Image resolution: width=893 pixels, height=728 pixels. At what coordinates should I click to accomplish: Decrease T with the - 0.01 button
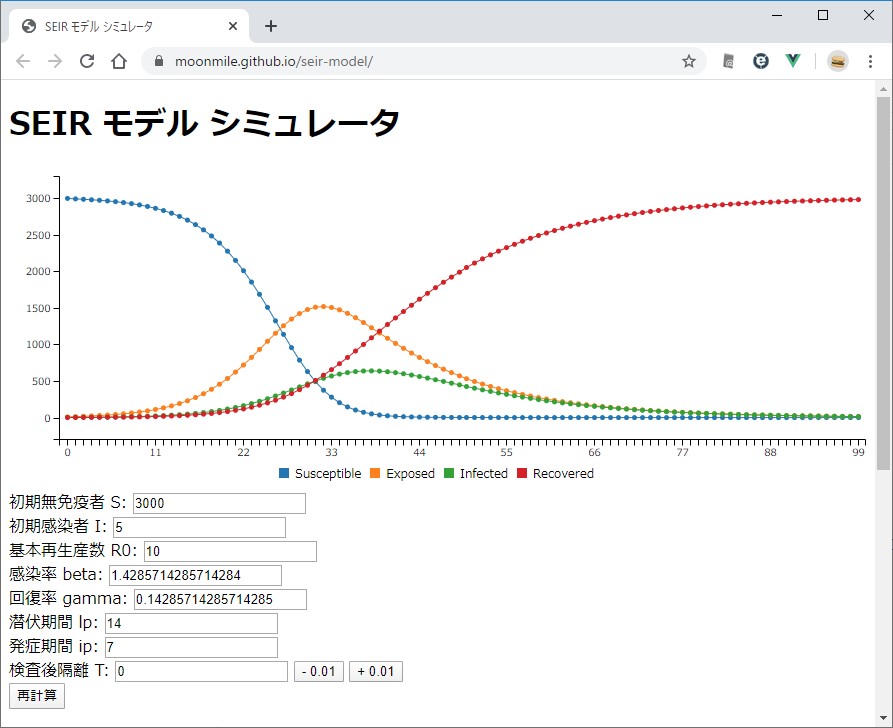point(319,671)
